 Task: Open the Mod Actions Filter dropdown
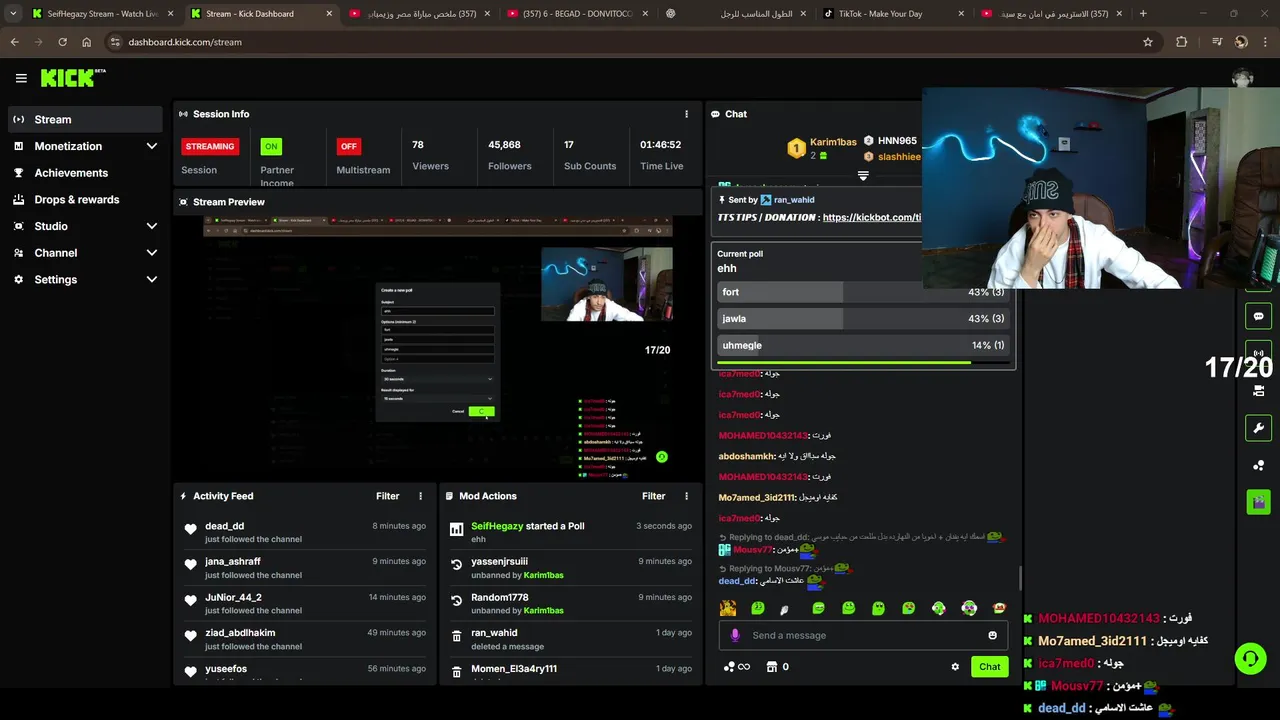point(654,496)
